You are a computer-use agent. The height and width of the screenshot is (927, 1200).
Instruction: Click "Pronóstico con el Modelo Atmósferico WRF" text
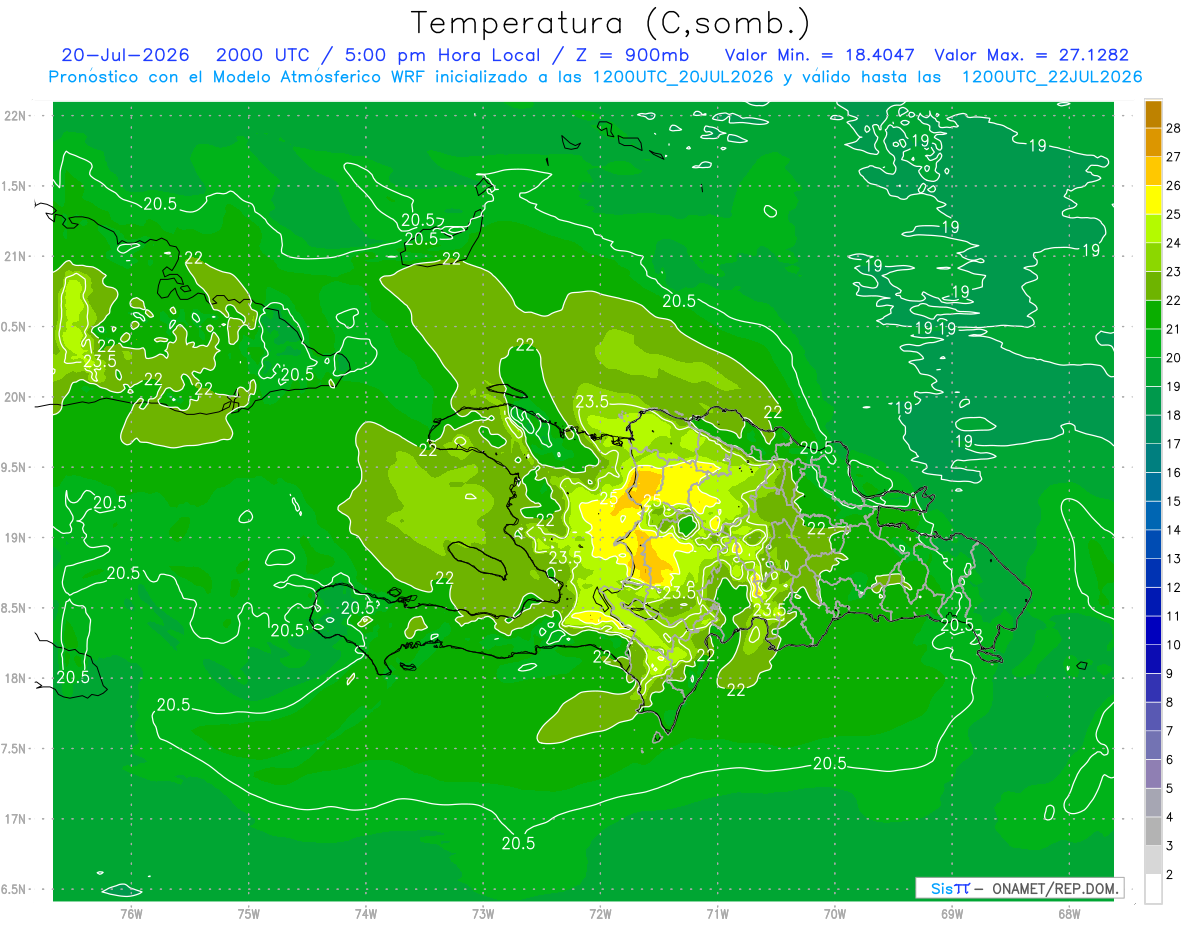[x=239, y=77]
